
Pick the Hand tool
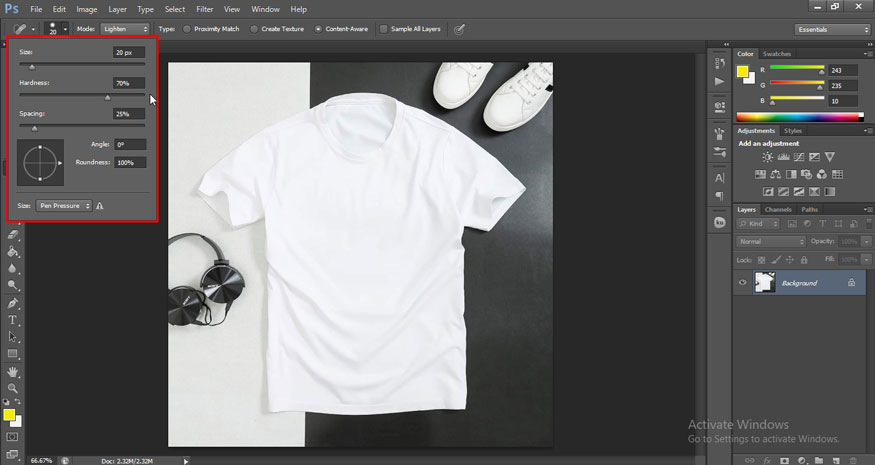point(13,371)
